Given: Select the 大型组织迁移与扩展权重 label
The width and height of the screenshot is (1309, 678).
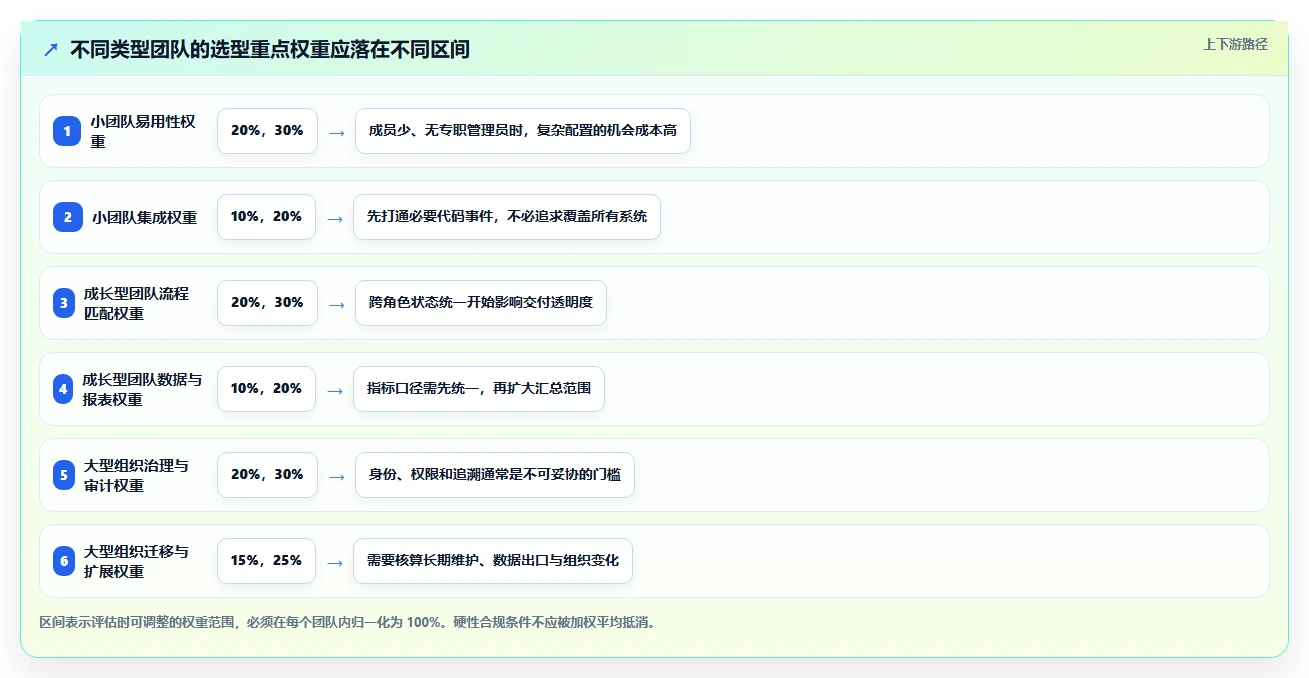Looking at the screenshot, I should [136, 561].
